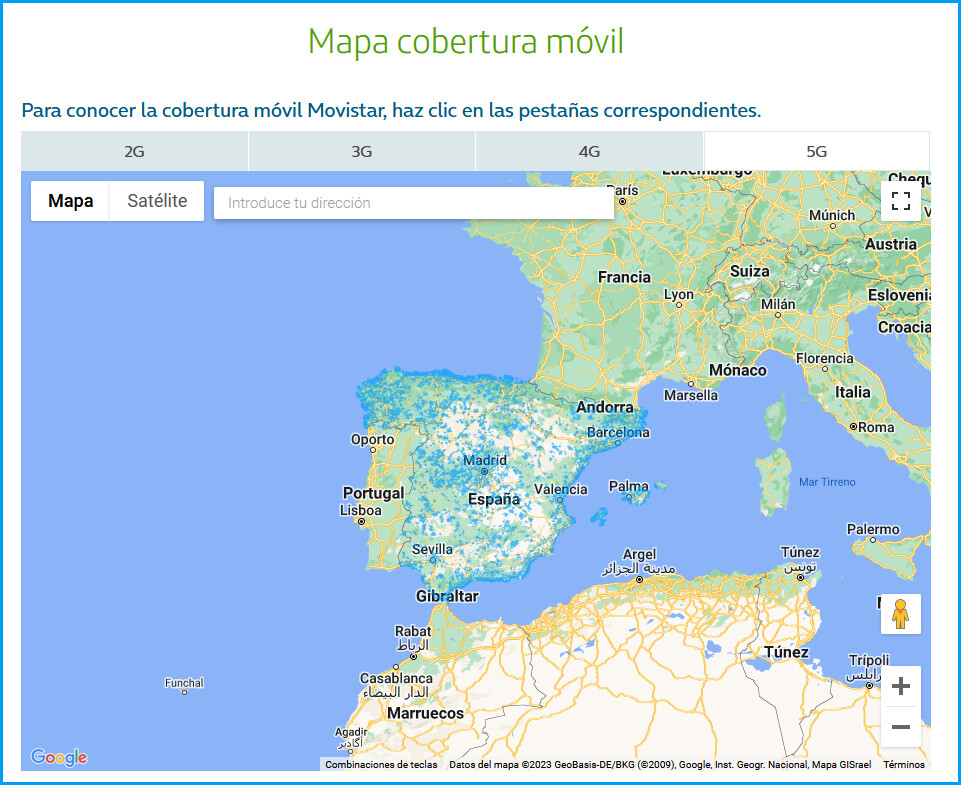Viewport: 961px width, 785px height.
Task: Click the Marsella city label
Action: 691,395
